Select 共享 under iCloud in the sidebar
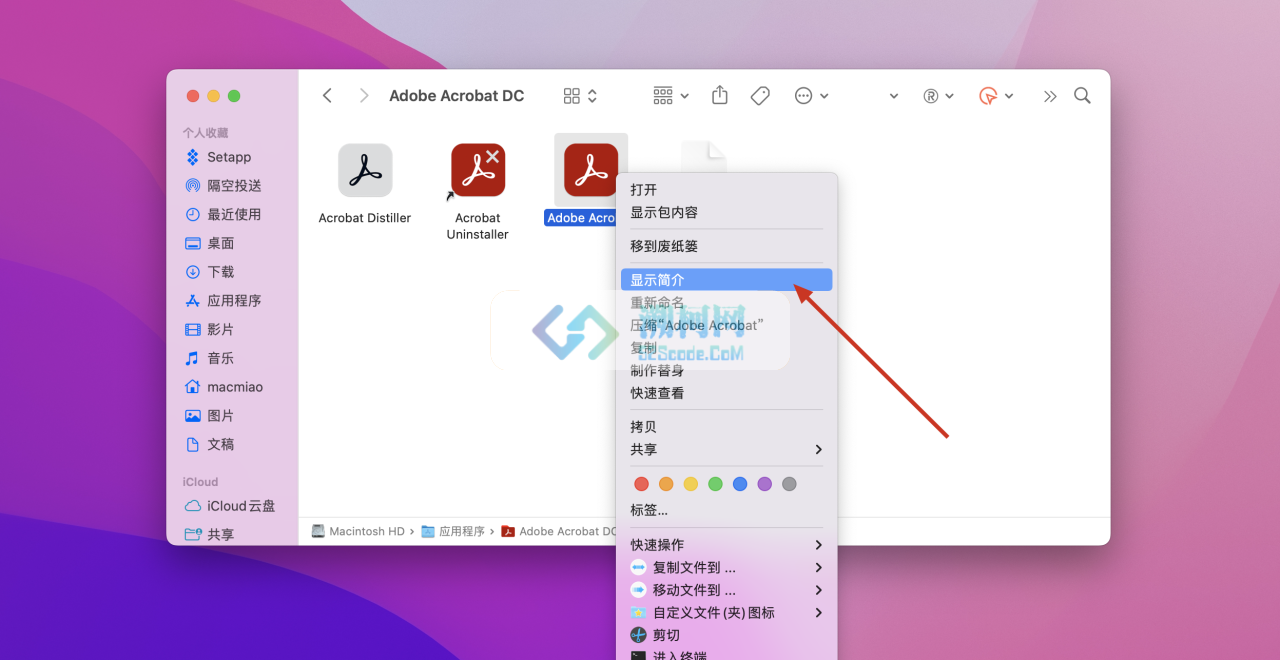This screenshot has width=1280, height=660. (210, 535)
